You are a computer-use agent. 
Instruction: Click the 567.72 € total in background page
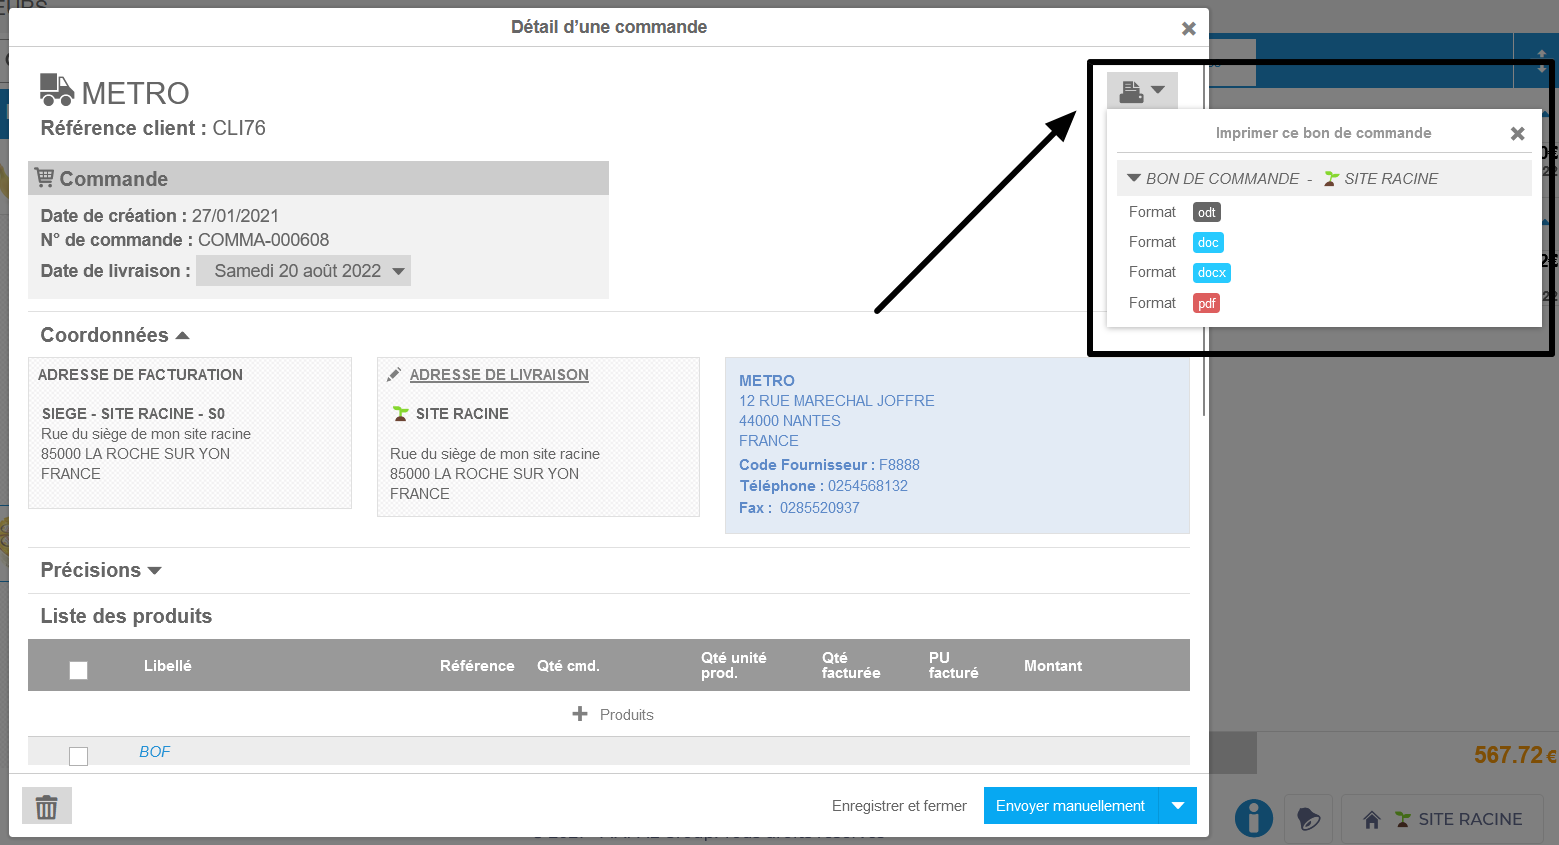pyautogui.click(x=1515, y=755)
